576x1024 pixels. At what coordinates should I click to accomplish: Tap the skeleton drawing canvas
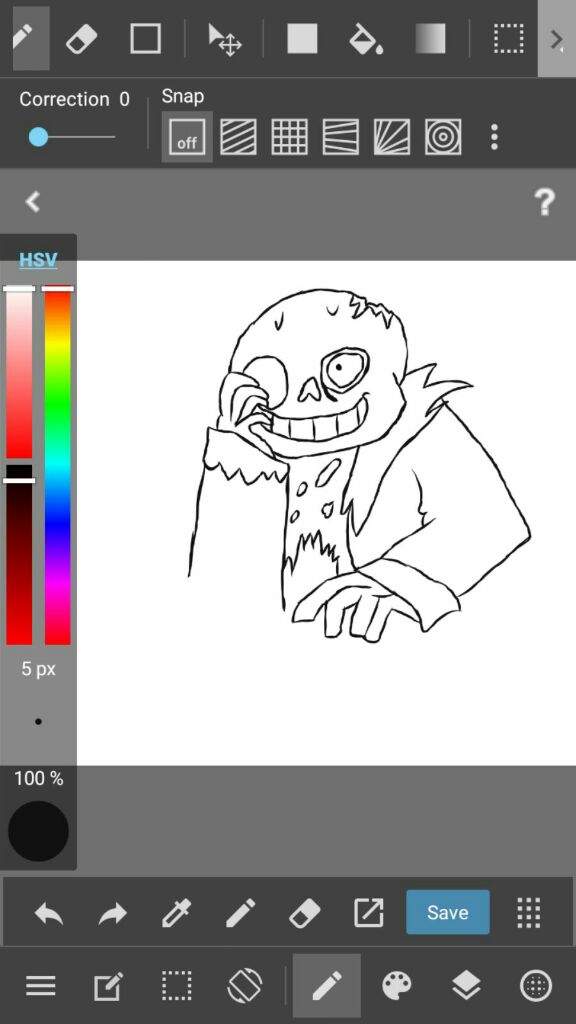click(327, 513)
